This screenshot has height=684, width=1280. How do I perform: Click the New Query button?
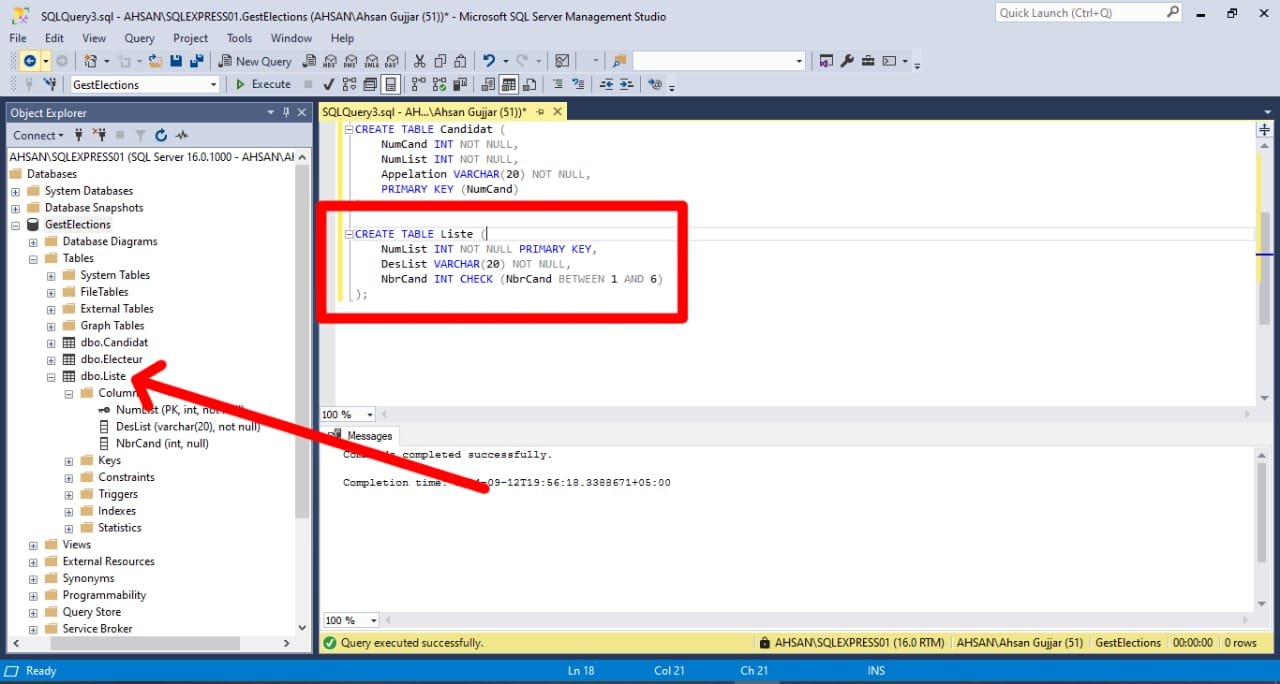pyautogui.click(x=255, y=61)
